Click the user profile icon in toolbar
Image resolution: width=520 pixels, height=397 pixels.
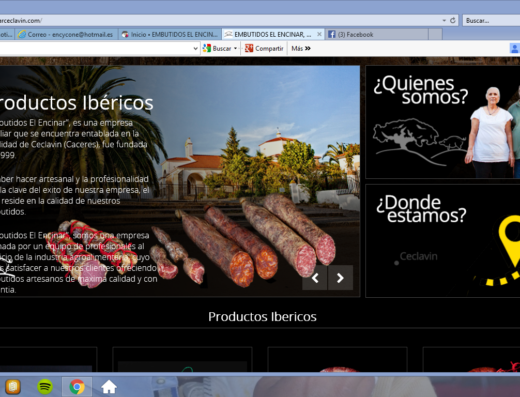click(x=515, y=48)
